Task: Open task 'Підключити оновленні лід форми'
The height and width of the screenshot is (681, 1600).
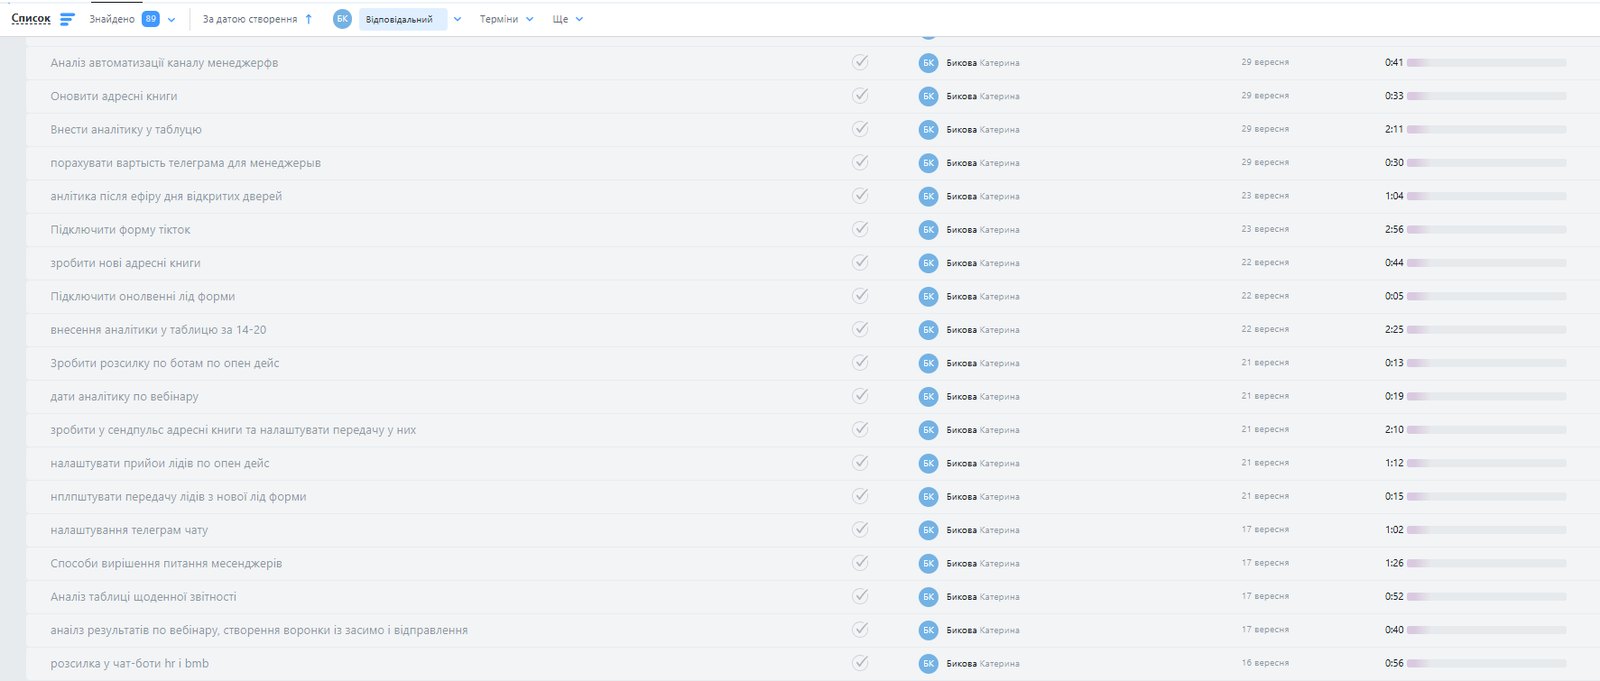Action: [x=143, y=297]
